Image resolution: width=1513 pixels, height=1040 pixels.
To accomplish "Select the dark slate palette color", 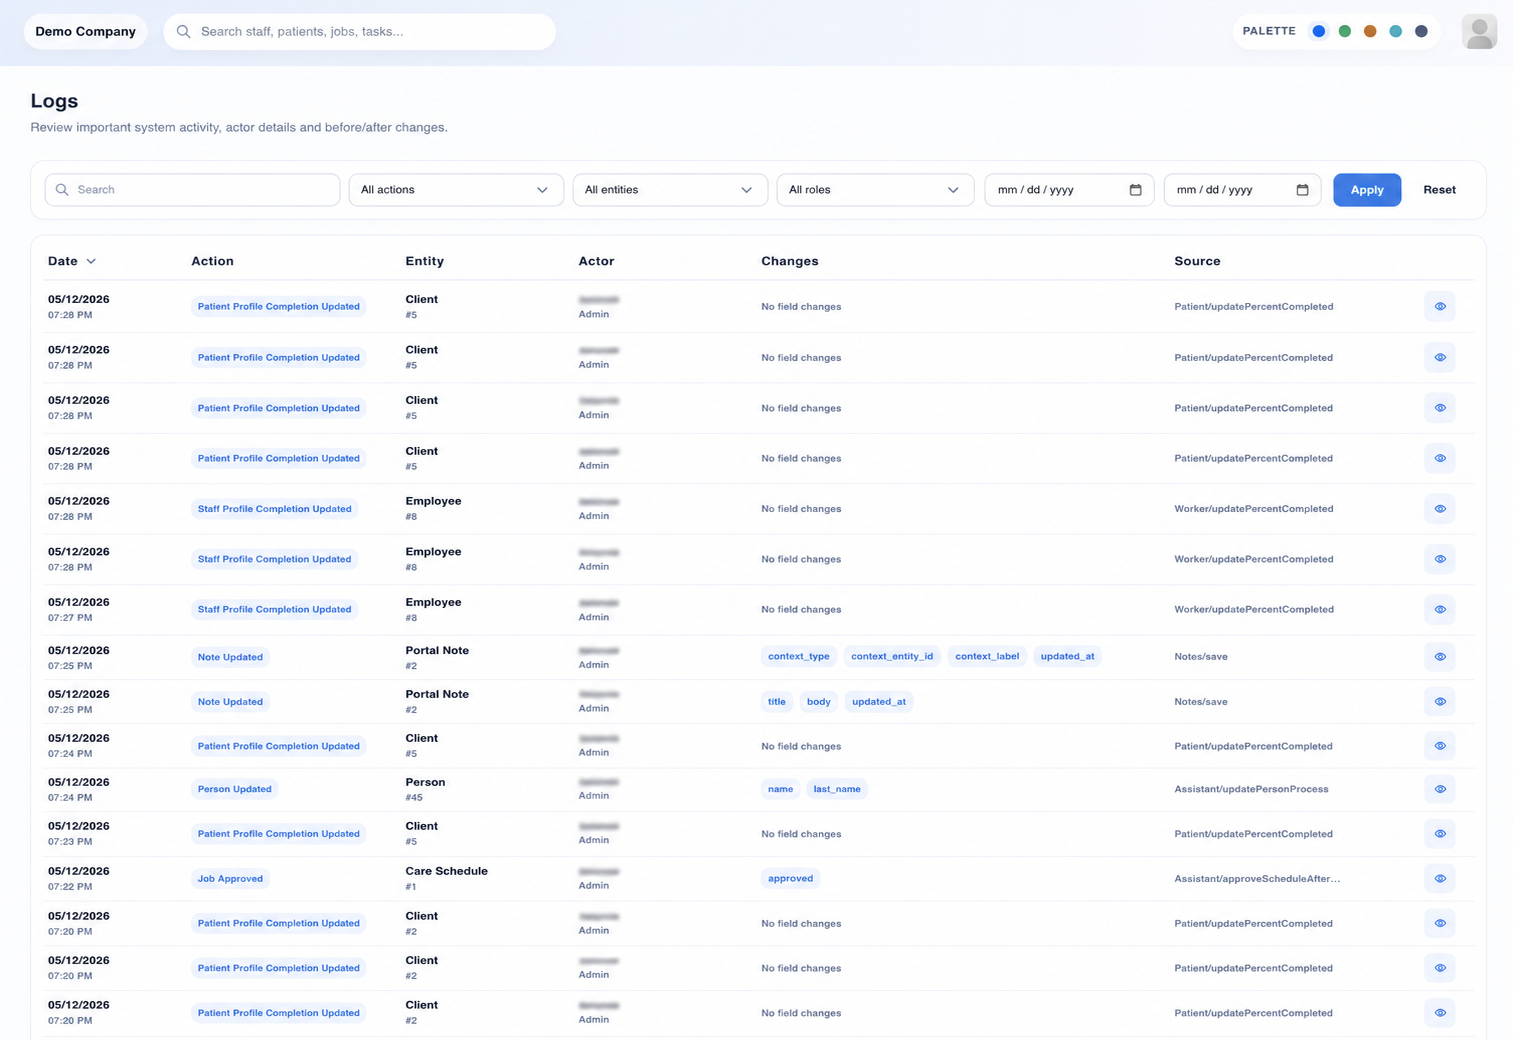I will [1421, 31].
